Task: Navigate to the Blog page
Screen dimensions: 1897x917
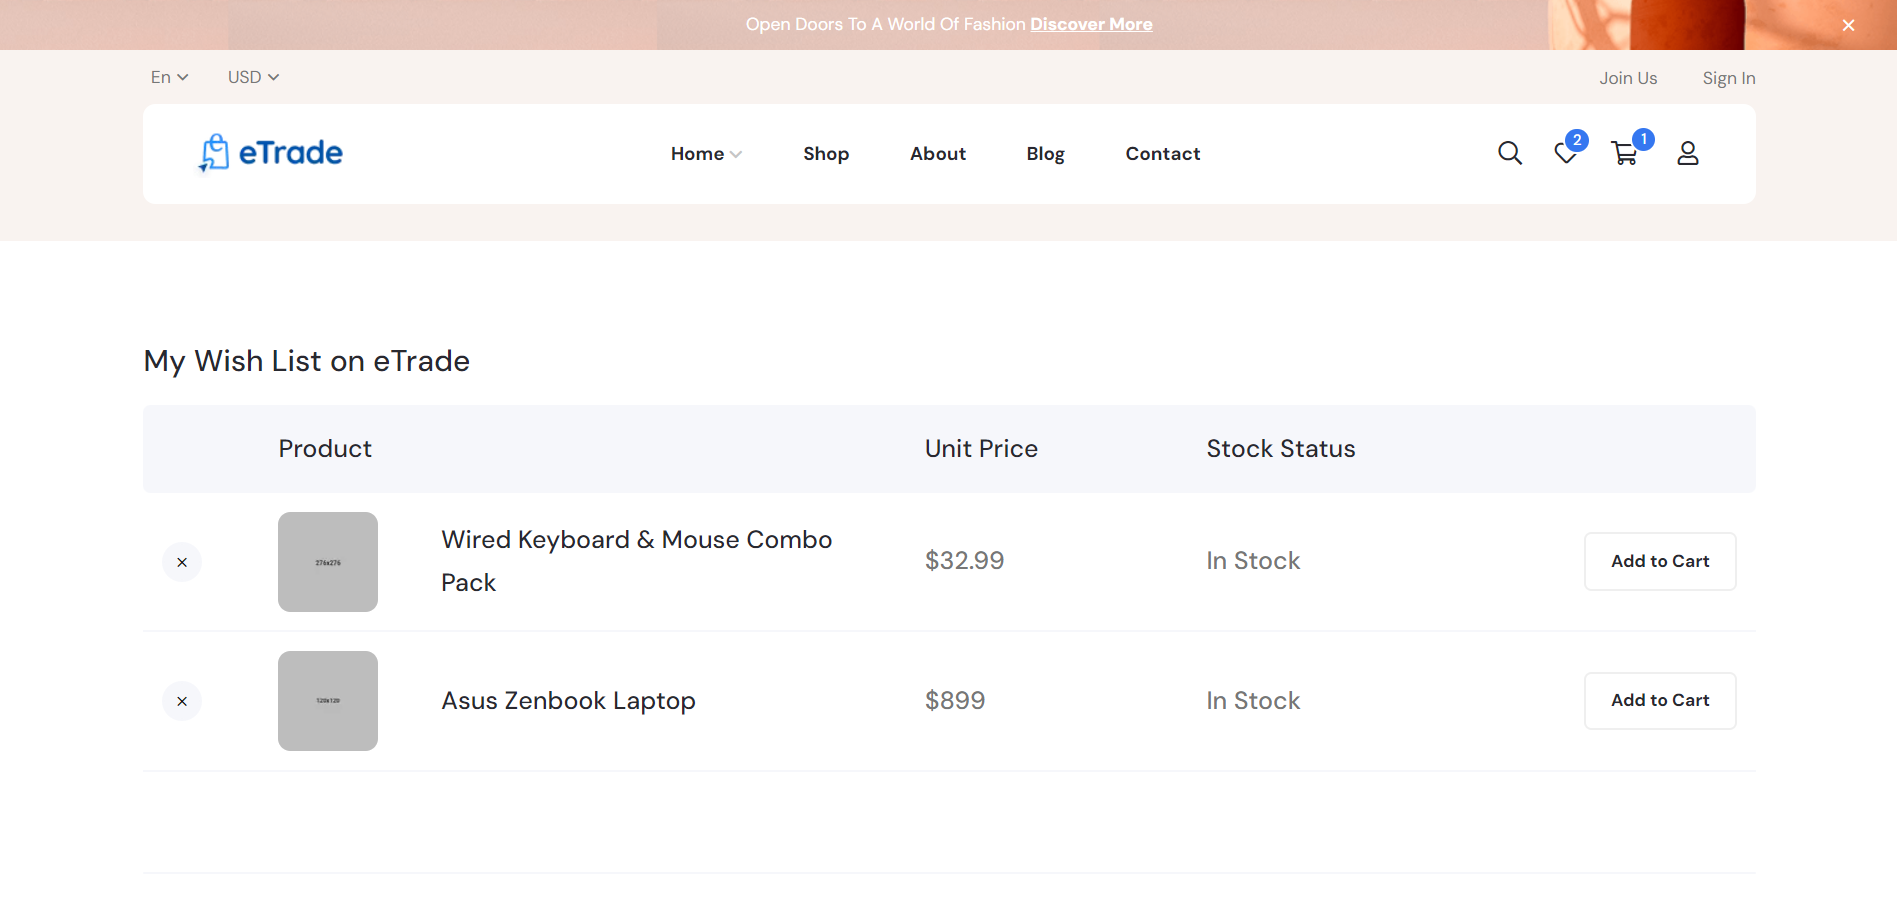Action: coord(1045,154)
